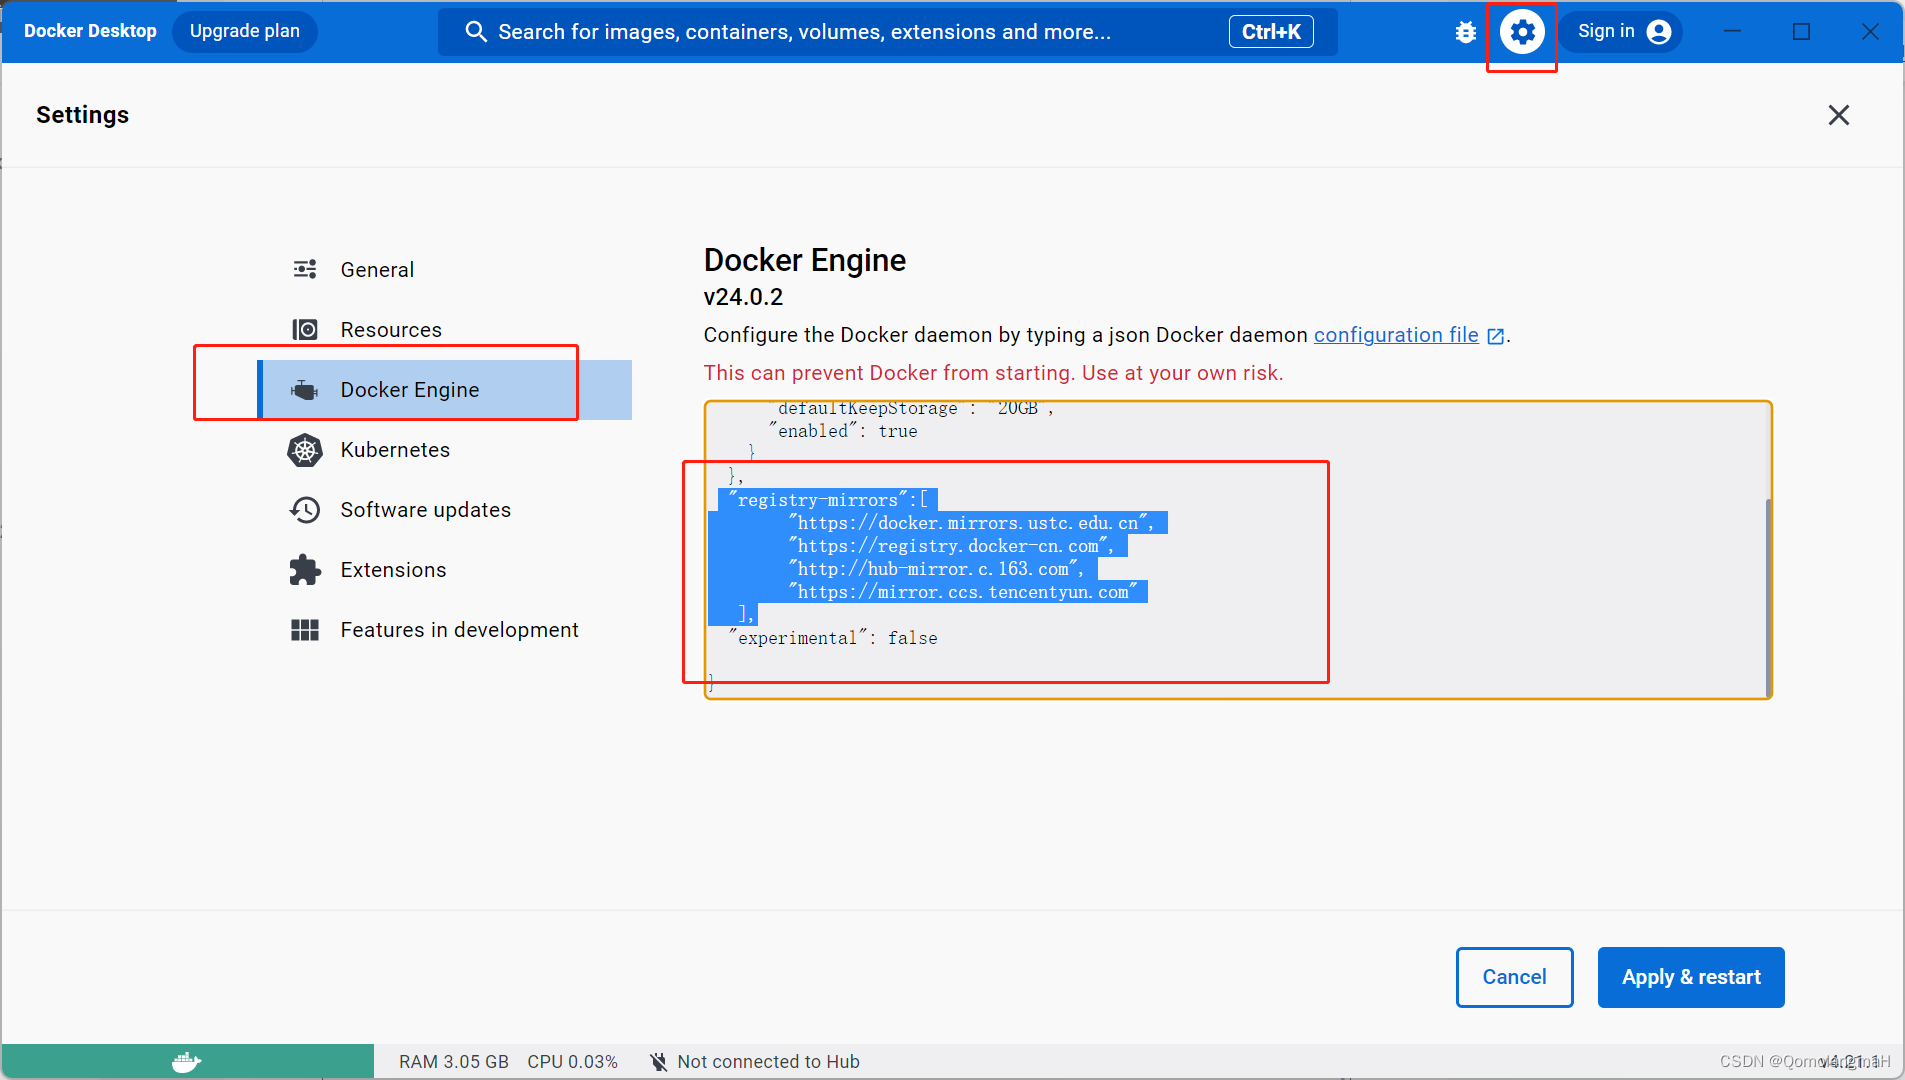
Task: Click the Sign in account avatar icon
Action: coord(1659,32)
